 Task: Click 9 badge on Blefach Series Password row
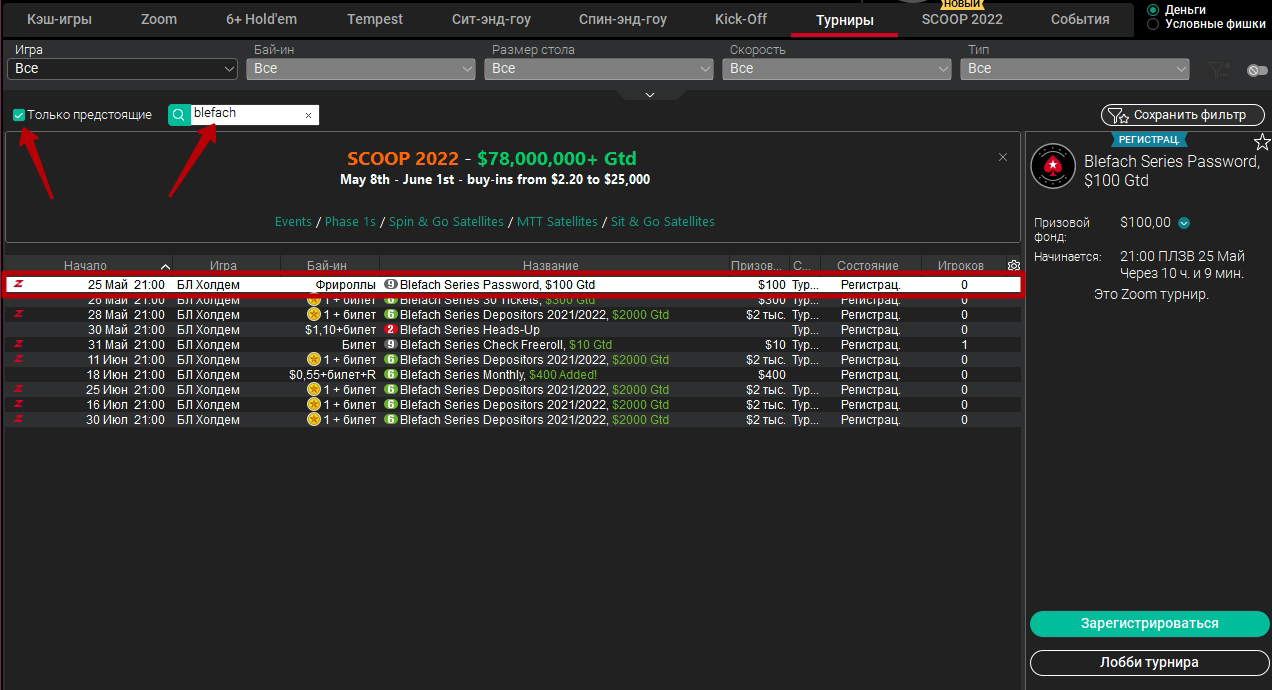click(391, 284)
